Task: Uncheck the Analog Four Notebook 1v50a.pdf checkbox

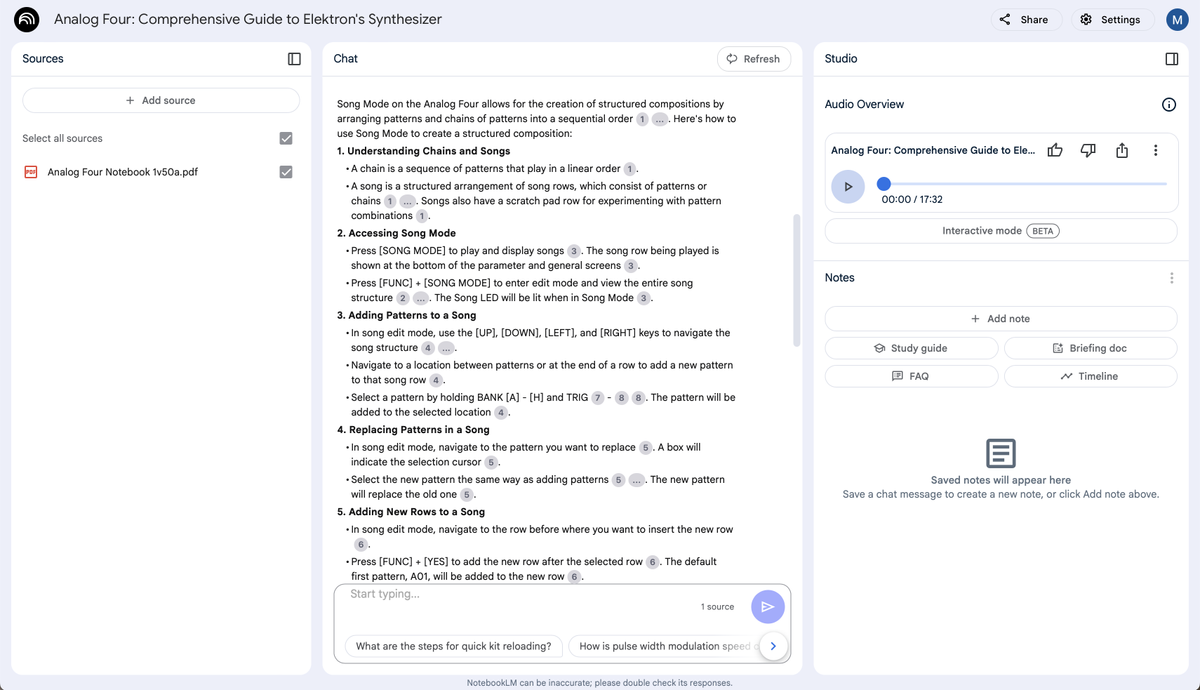Action: pos(286,172)
